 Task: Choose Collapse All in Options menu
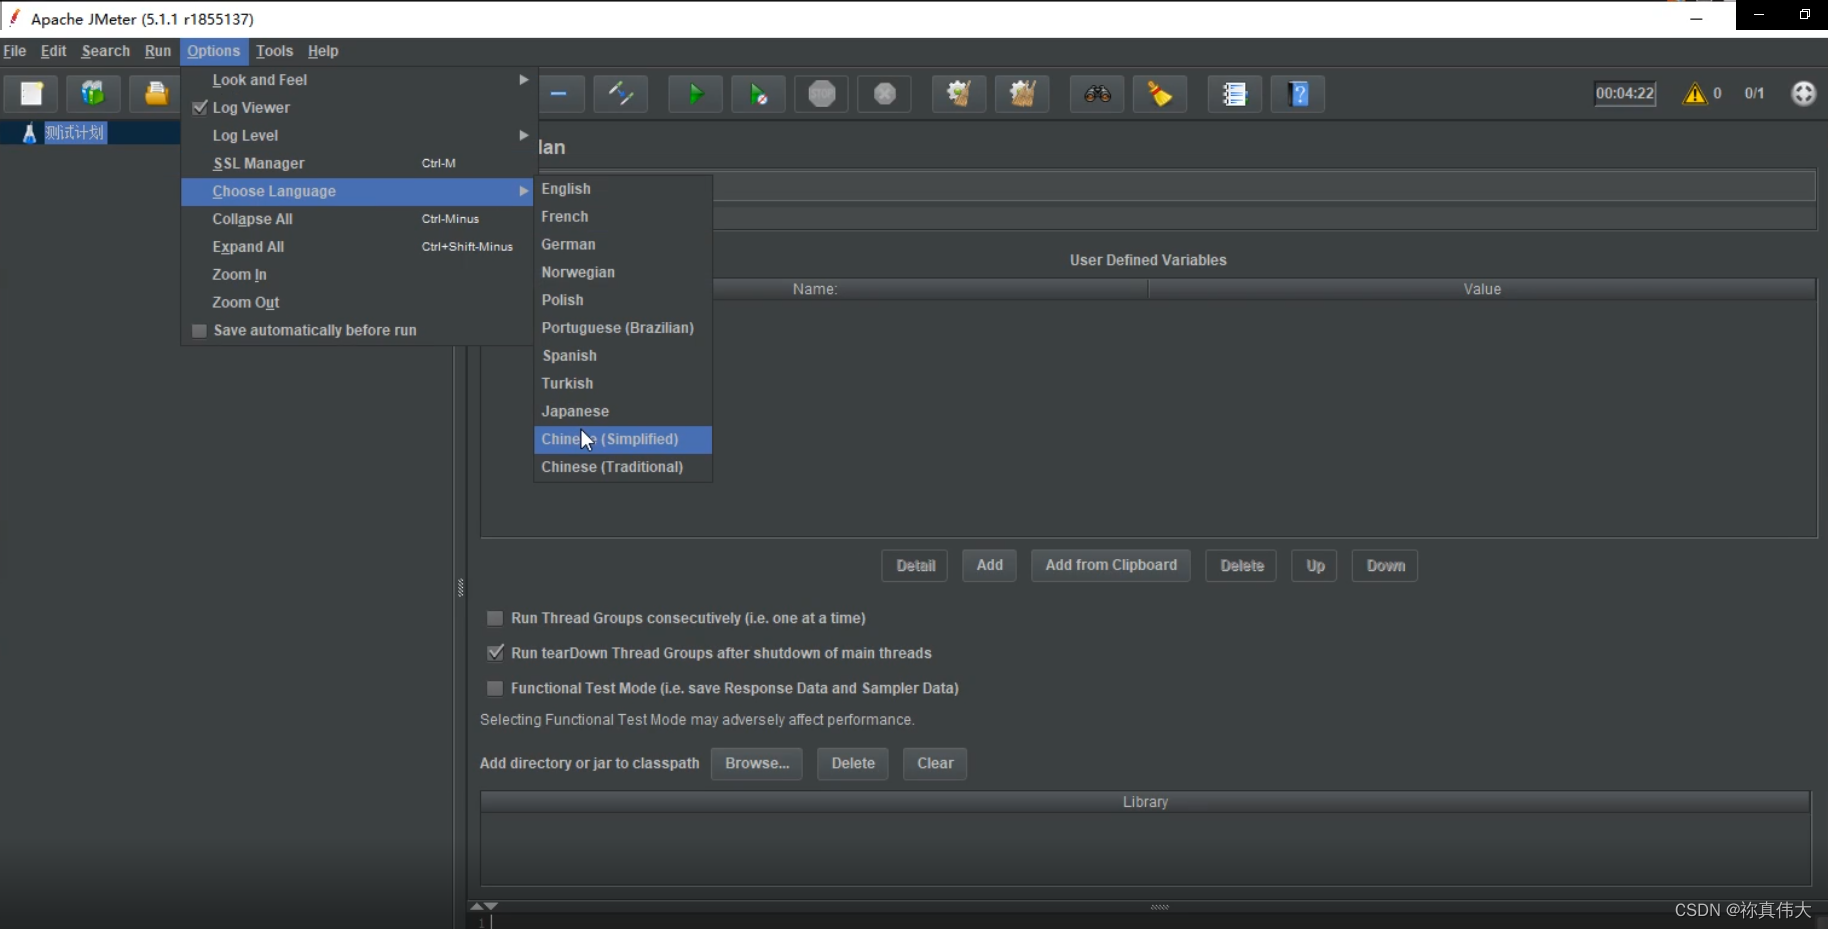pyautogui.click(x=358, y=219)
